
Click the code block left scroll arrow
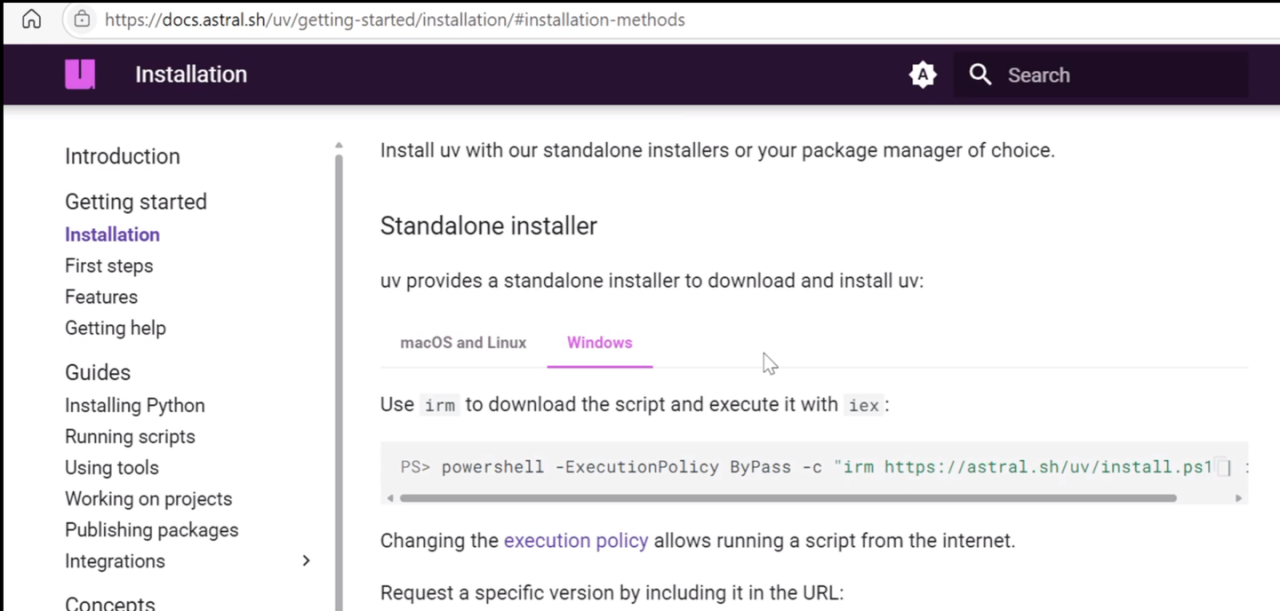pos(389,497)
